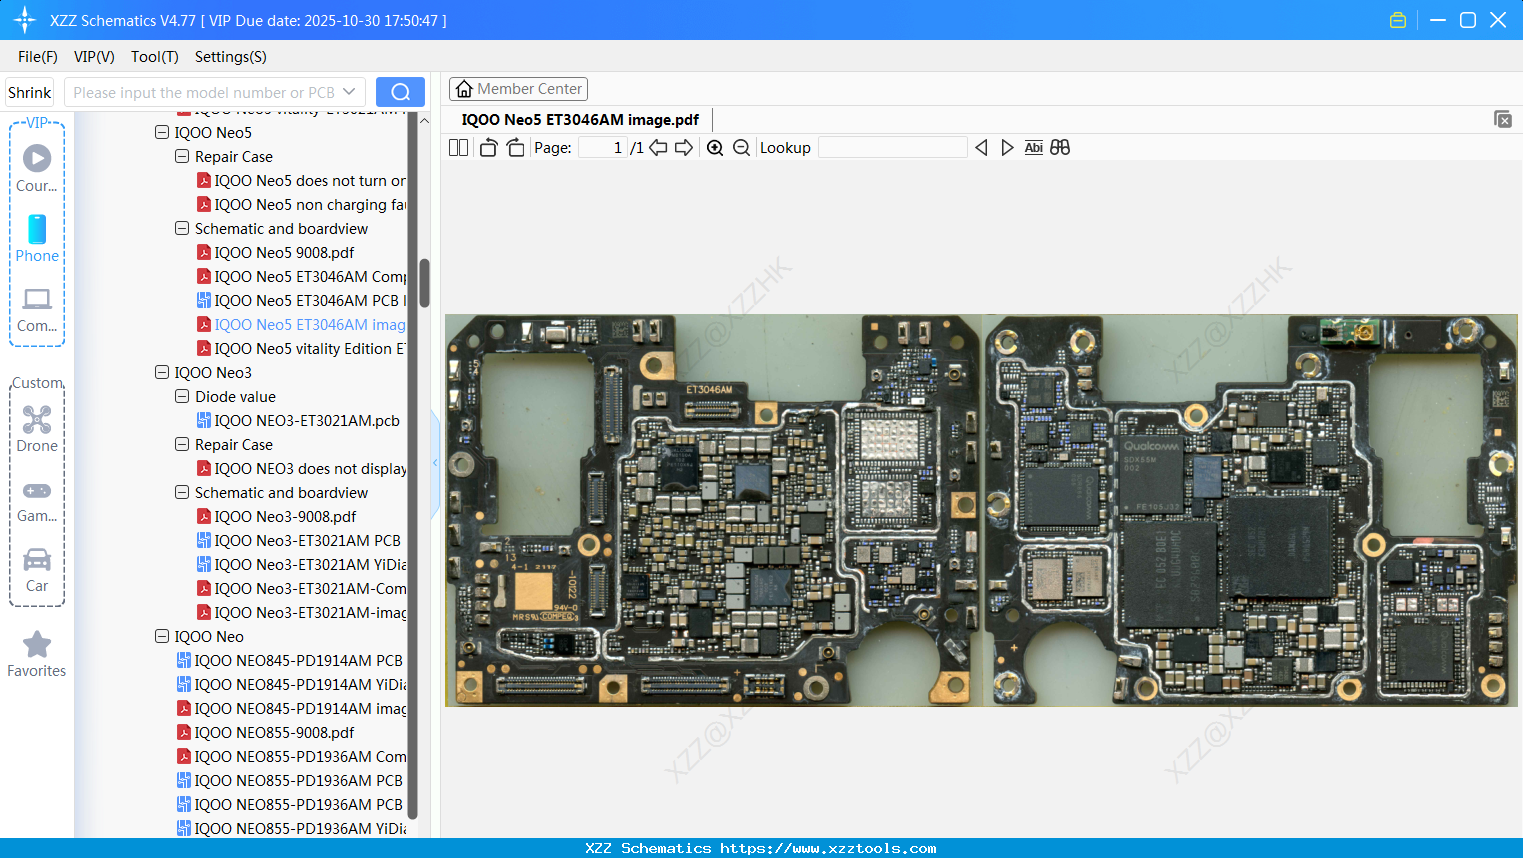Open the model number dropdown arrow

point(349,92)
